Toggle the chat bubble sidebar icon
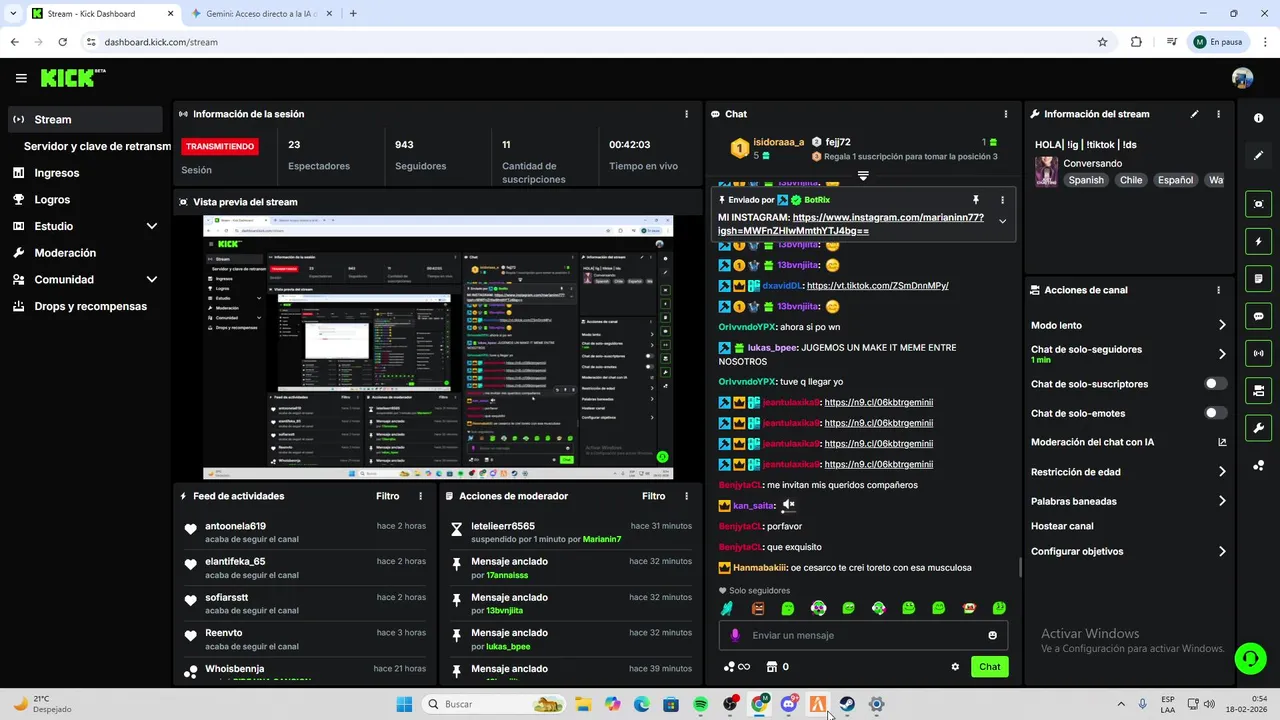 coord(1258,316)
